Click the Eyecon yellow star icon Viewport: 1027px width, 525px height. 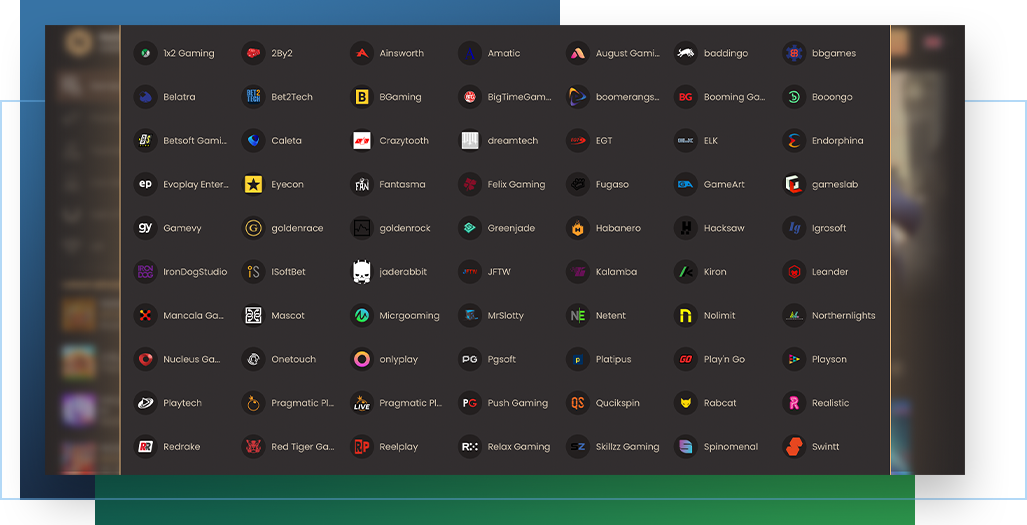[253, 185]
